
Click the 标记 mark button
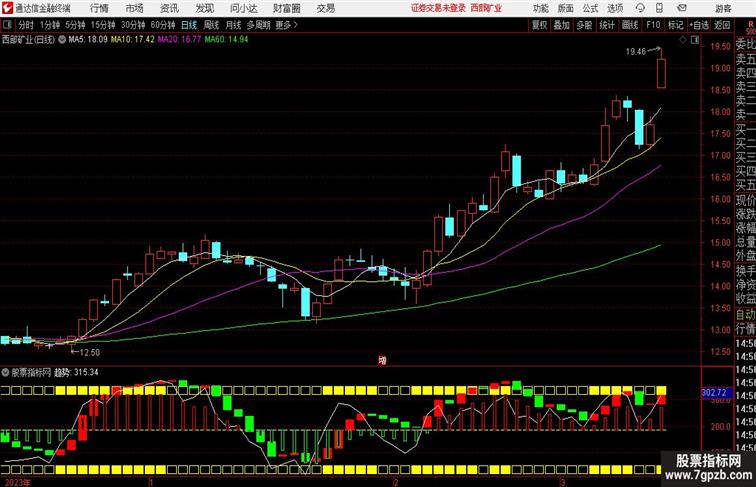pyautogui.click(x=675, y=25)
